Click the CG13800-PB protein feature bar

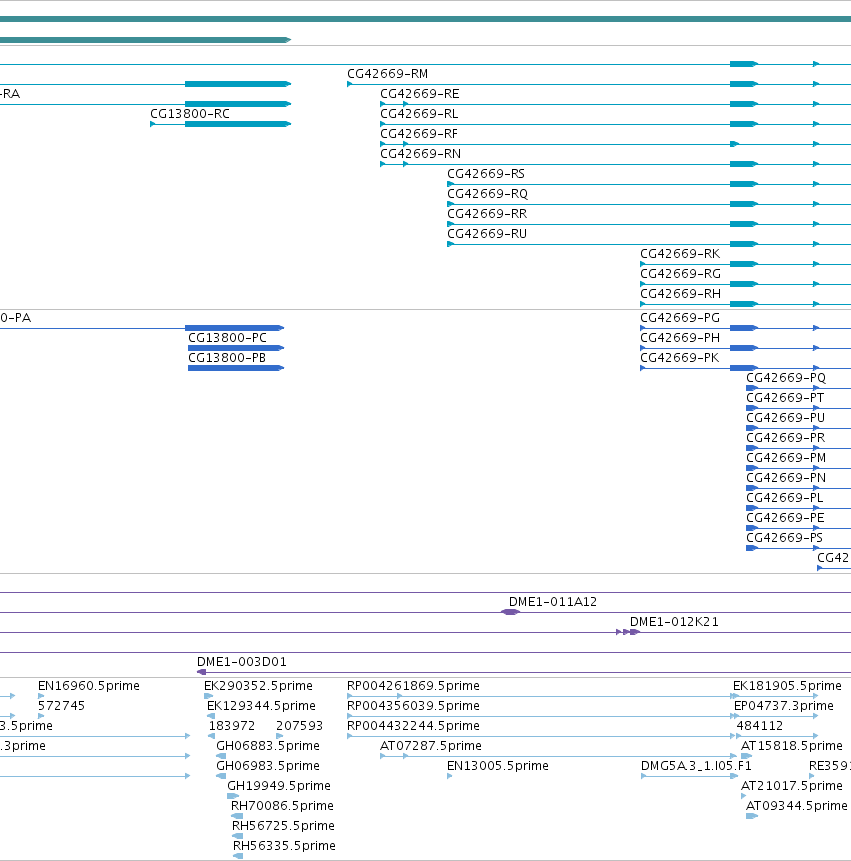click(x=236, y=368)
